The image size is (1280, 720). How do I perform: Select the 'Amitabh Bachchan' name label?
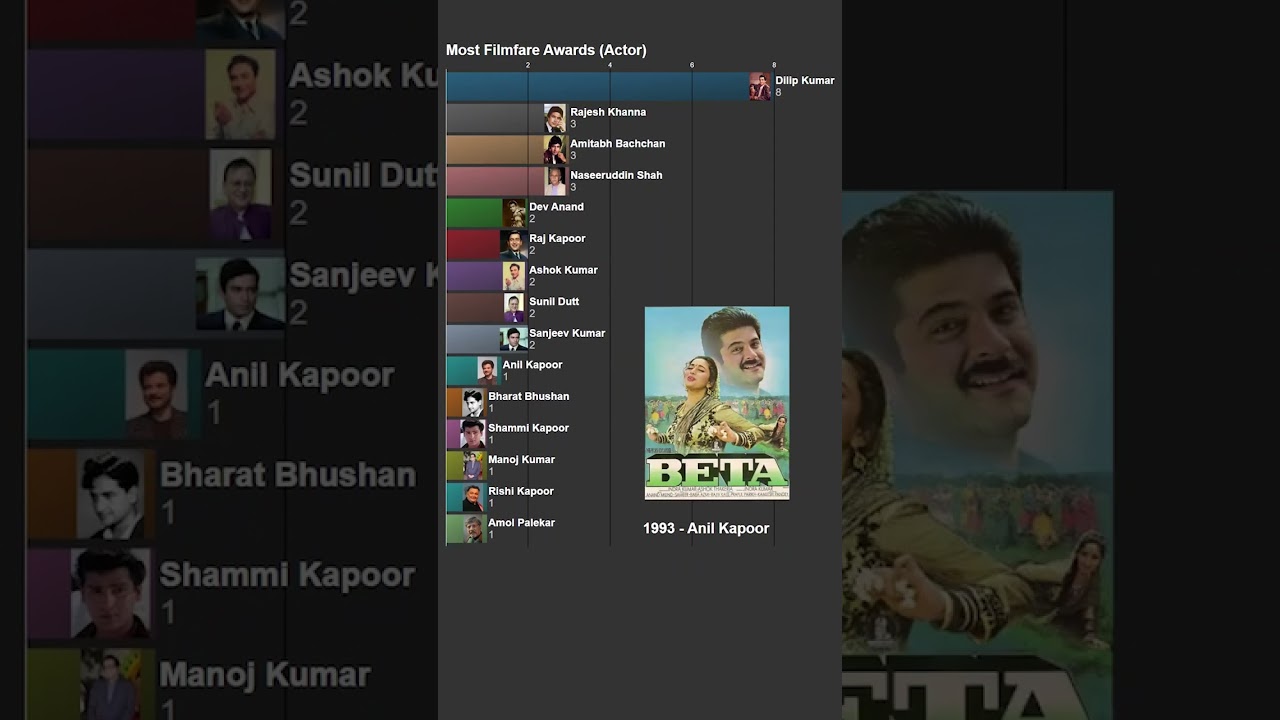(x=618, y=144)
